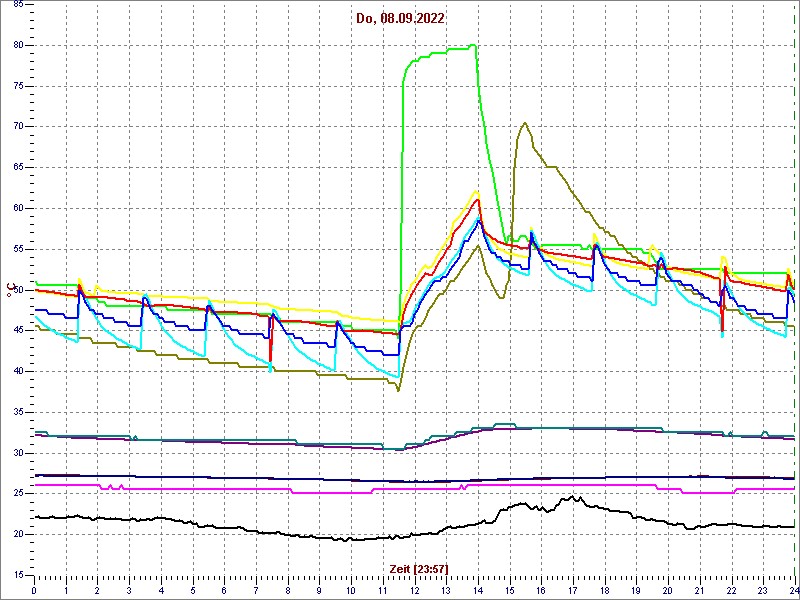This screenshot has height=600, width=800.
Task: Click hour "12" on the time axis
Action: pyautogui.click(x=414, y=590)
